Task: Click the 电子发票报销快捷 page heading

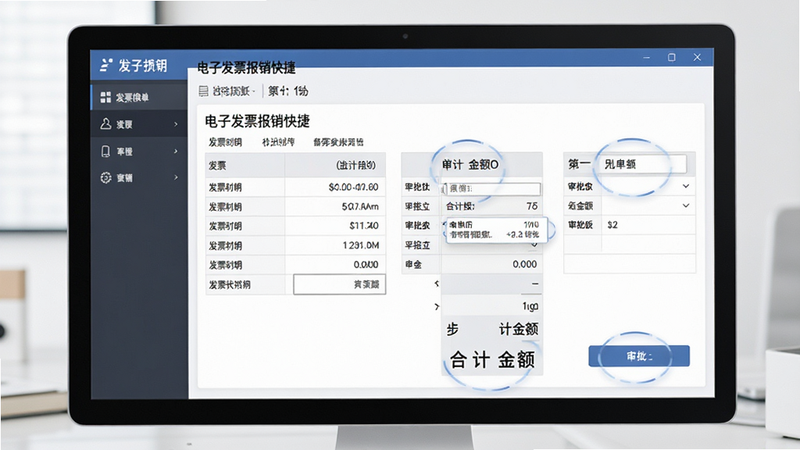Action: (x=257, y=121)
